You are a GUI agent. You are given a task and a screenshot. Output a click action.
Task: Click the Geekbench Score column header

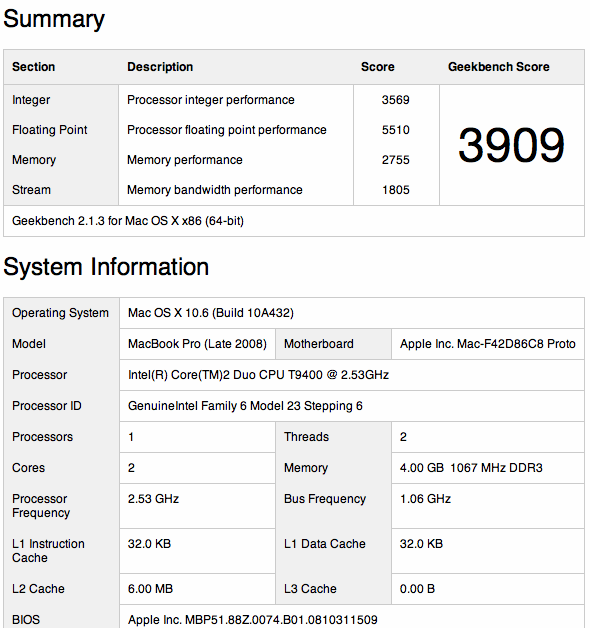[x=499, y=66]
